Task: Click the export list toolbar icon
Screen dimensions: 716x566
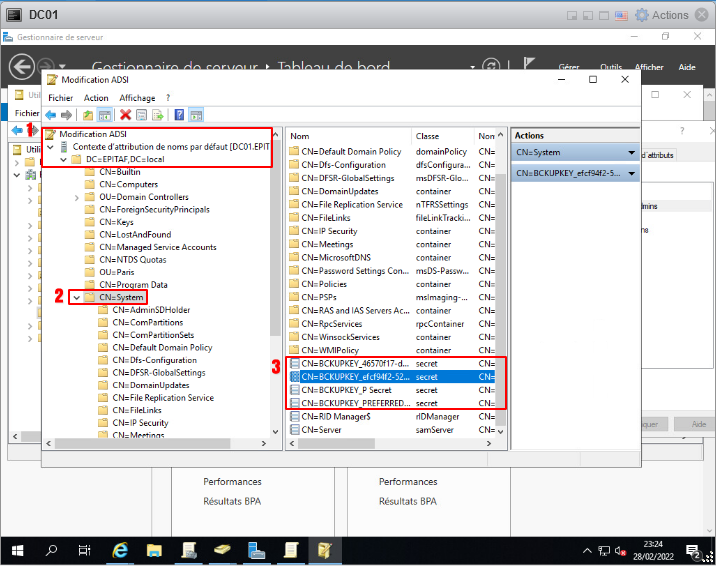Action: (159, 115)
